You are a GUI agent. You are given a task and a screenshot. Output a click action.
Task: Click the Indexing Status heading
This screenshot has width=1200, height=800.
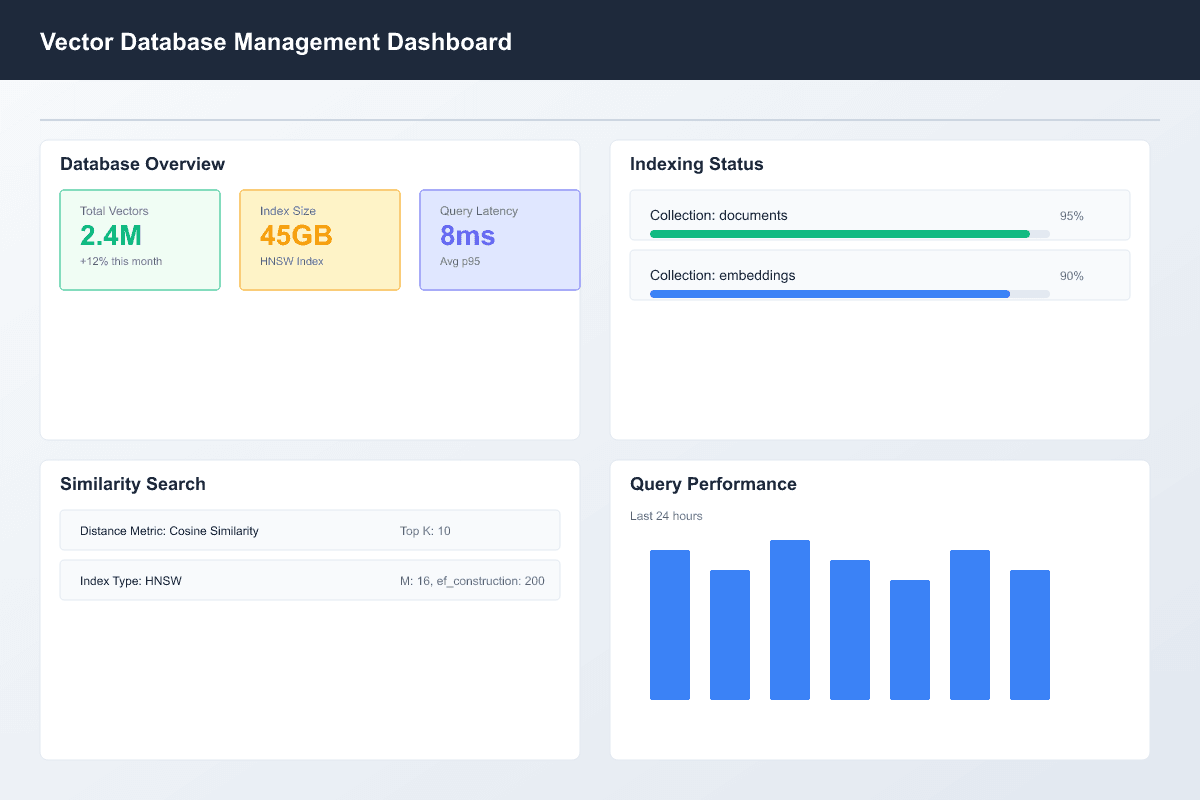coord(696,164)
